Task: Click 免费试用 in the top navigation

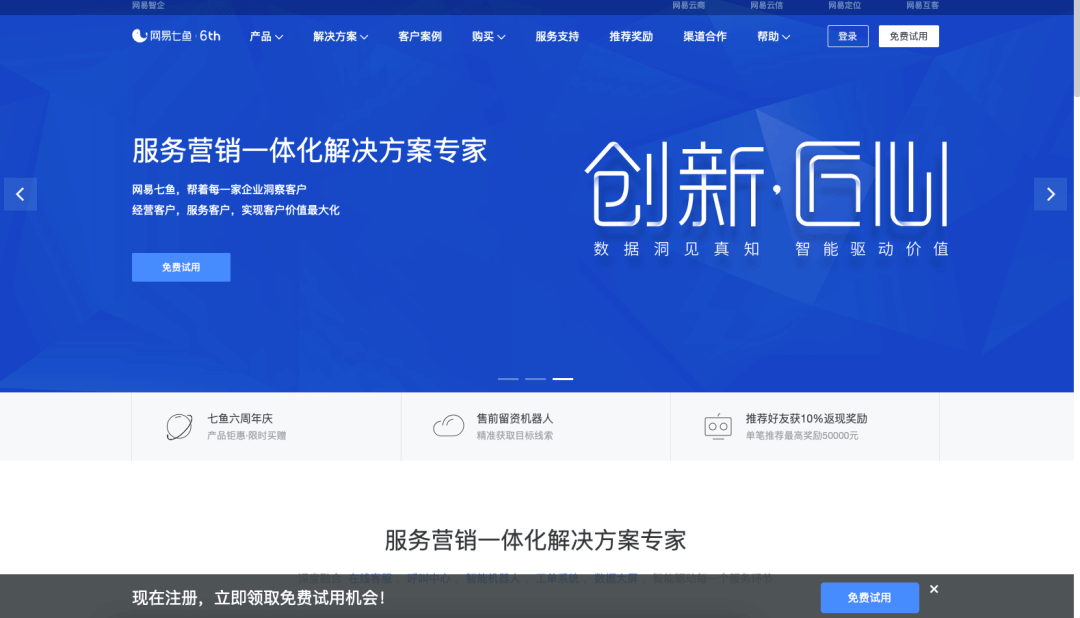Action: (x=908, y=37)
